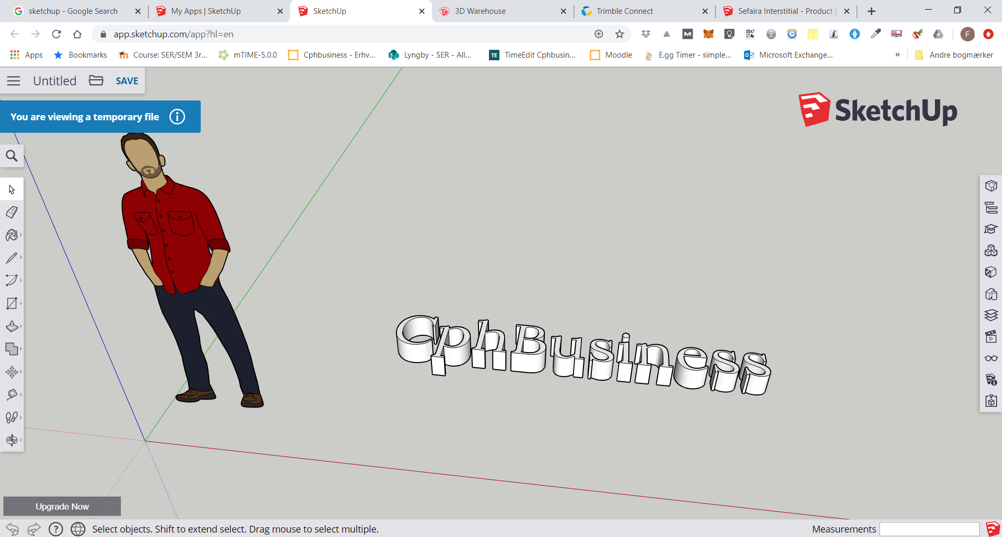
Task: Open the Outliner panel
Action: pos(991,208)
